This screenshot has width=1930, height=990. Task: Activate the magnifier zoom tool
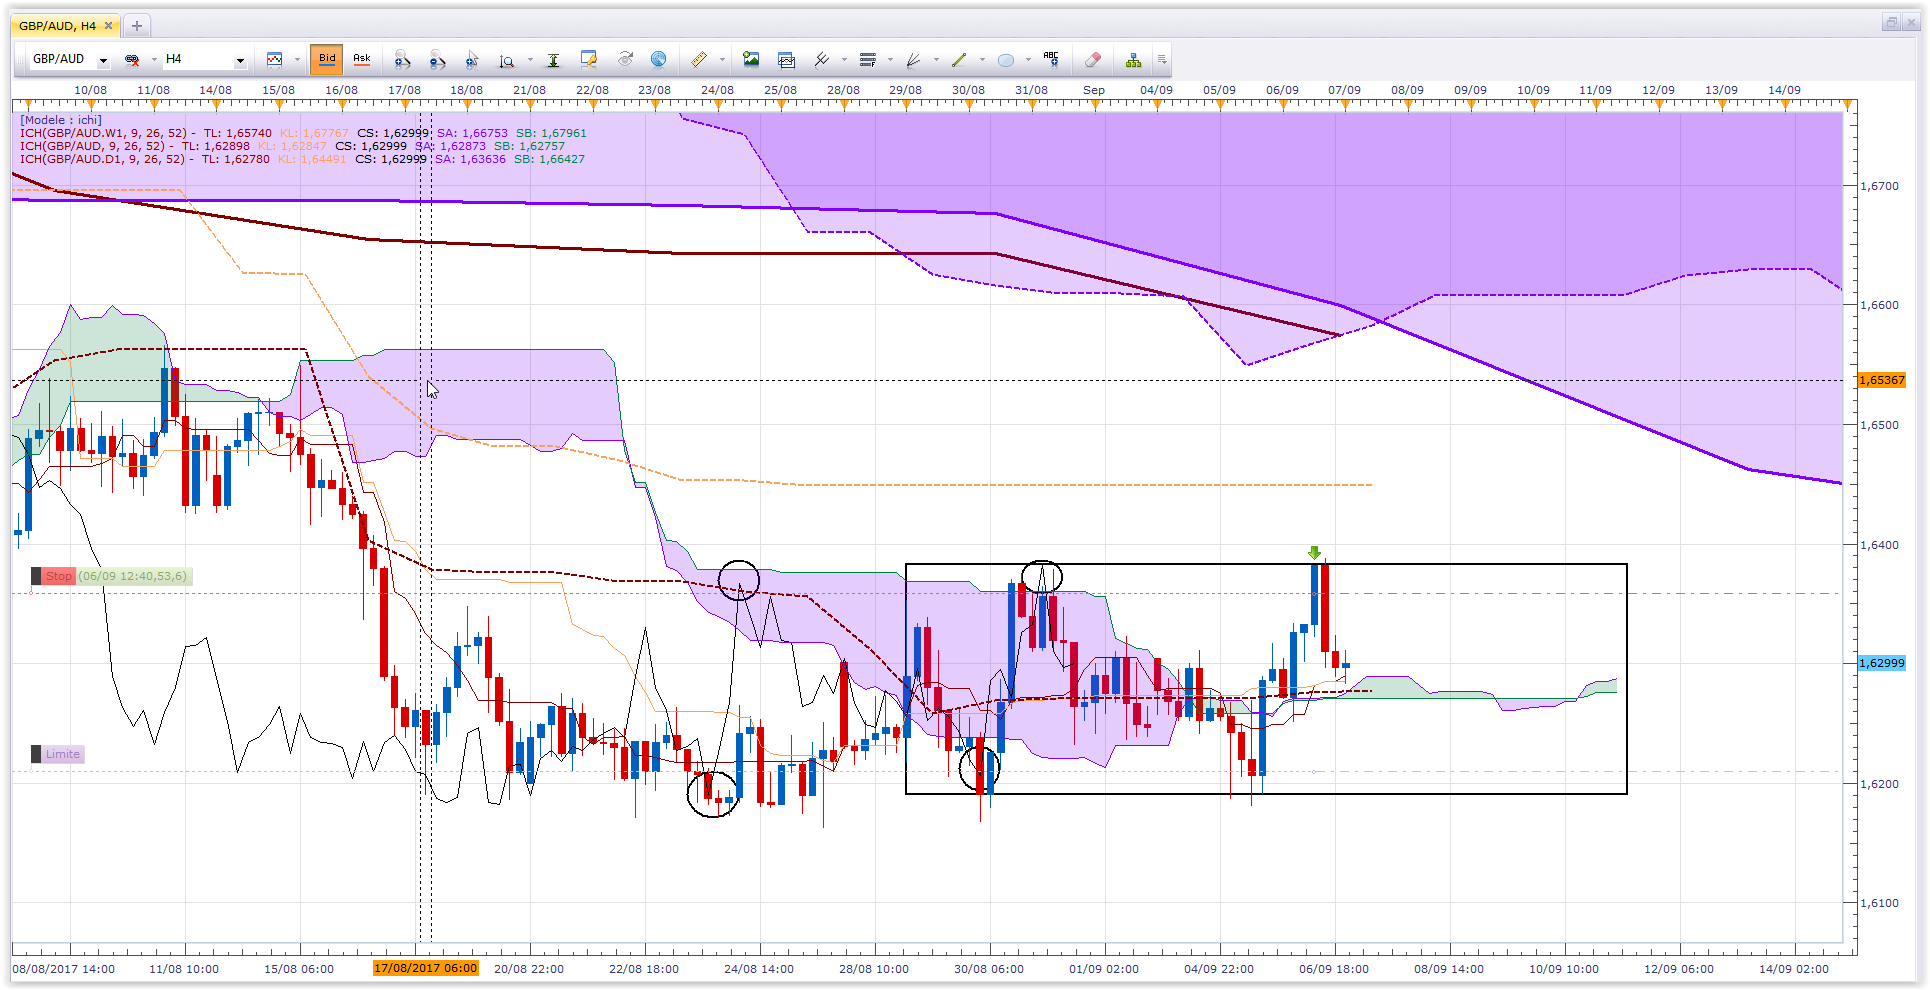click(x=507, y=60)
